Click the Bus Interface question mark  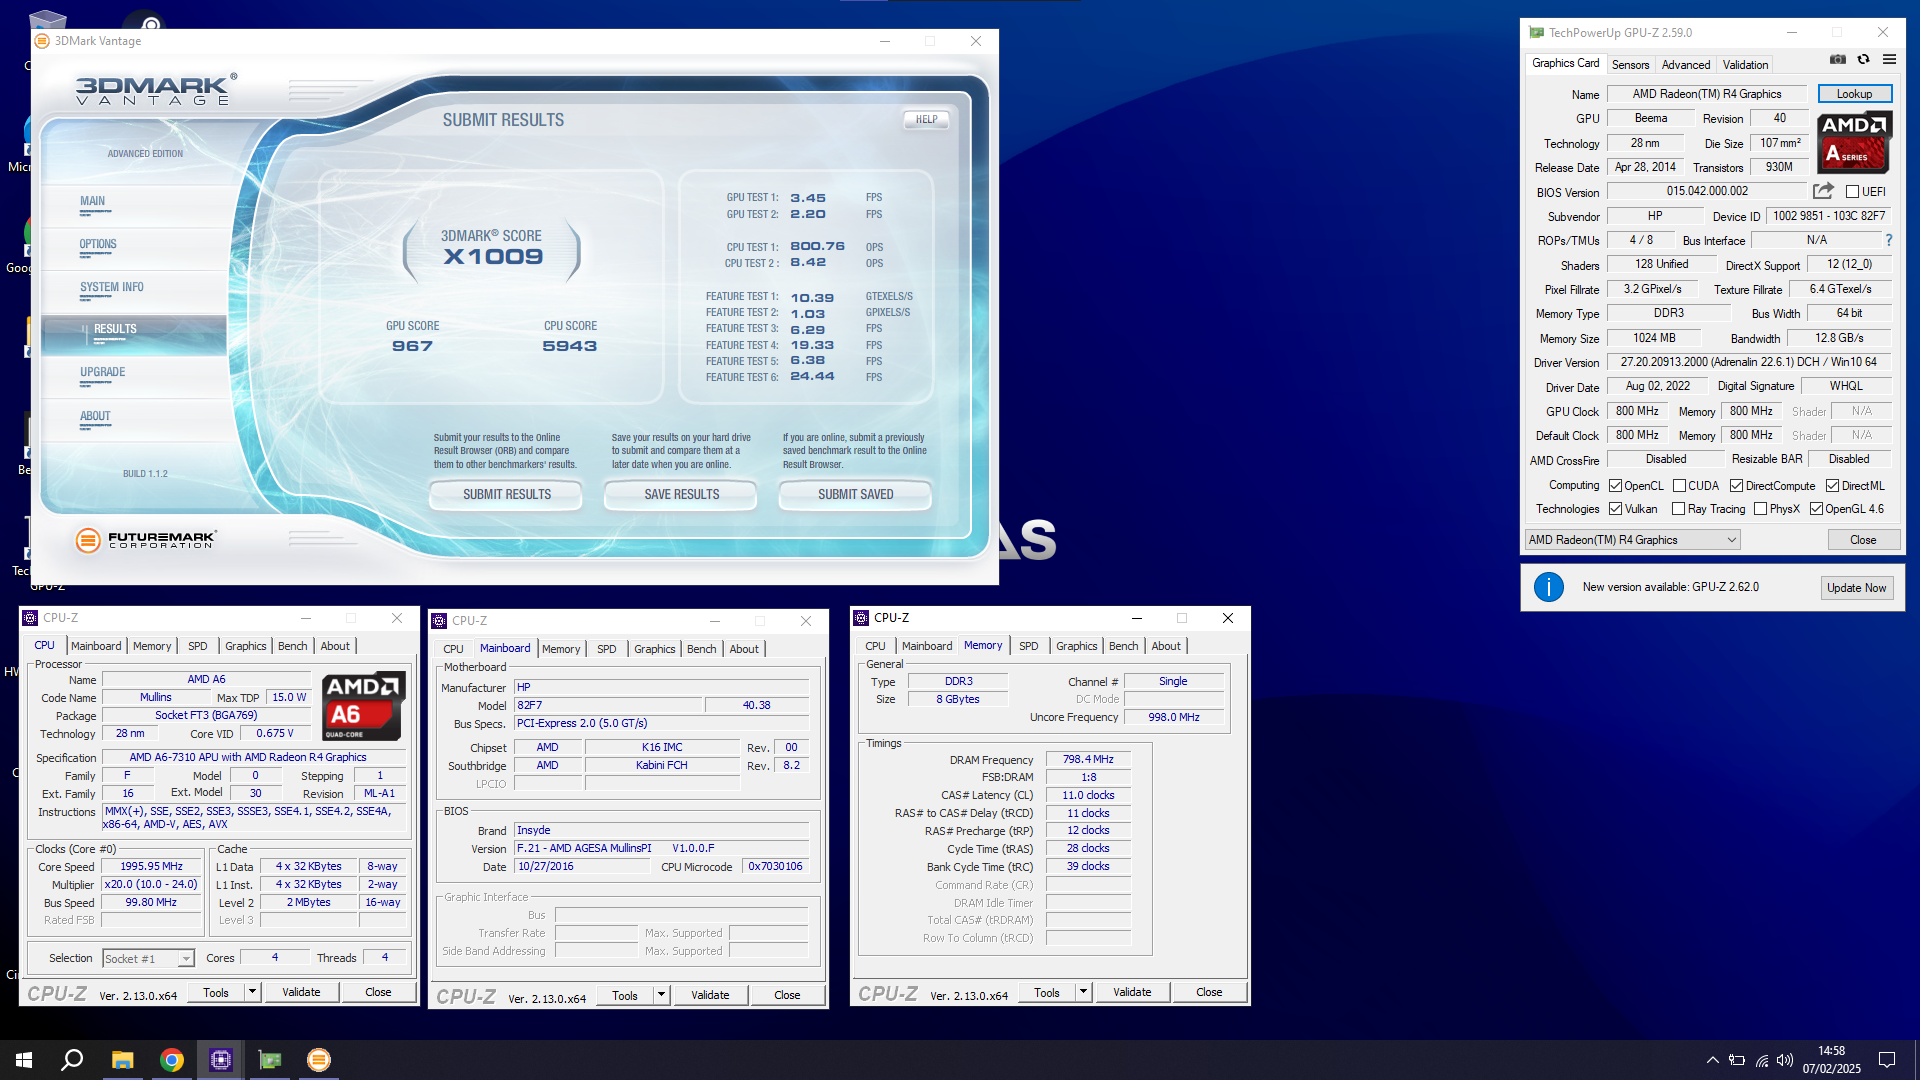1888,241
